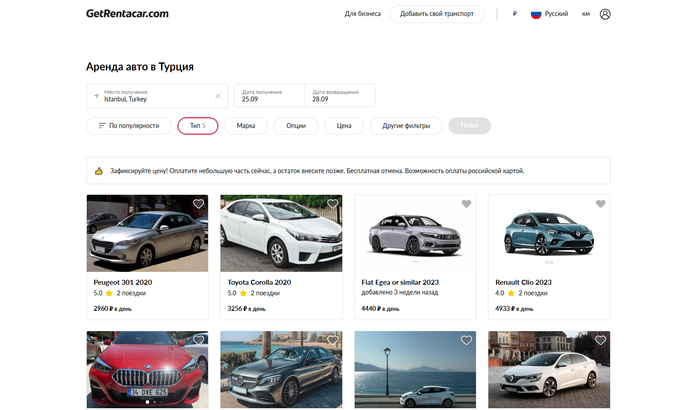This screenshot has height=410, width=700.
Task: Click Другие фильтры button
Action: 406,126
